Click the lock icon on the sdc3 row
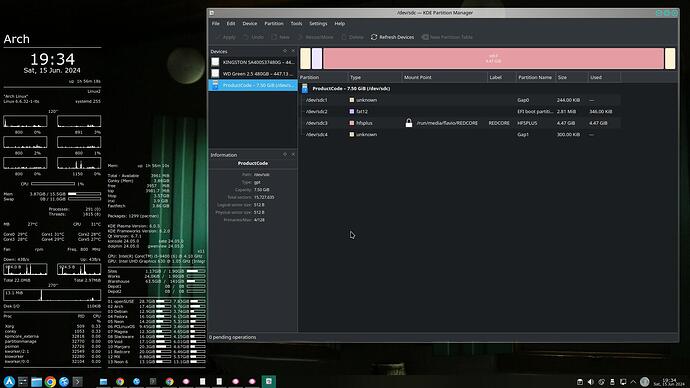This screenshot has height=388, width=690. [409, 123]
